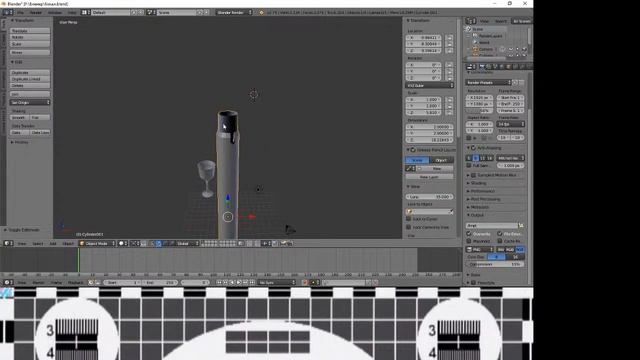Open the Render menu in top bar
The image size is (640, 360).
[x=36, y=13]
